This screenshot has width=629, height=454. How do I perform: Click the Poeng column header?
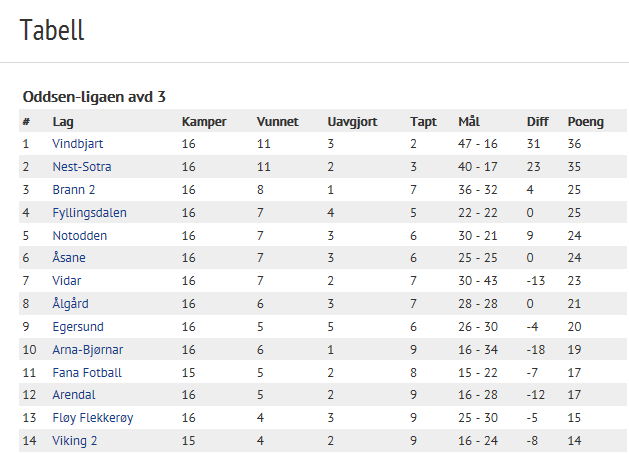pyautogui.click(x=585, y=122)
